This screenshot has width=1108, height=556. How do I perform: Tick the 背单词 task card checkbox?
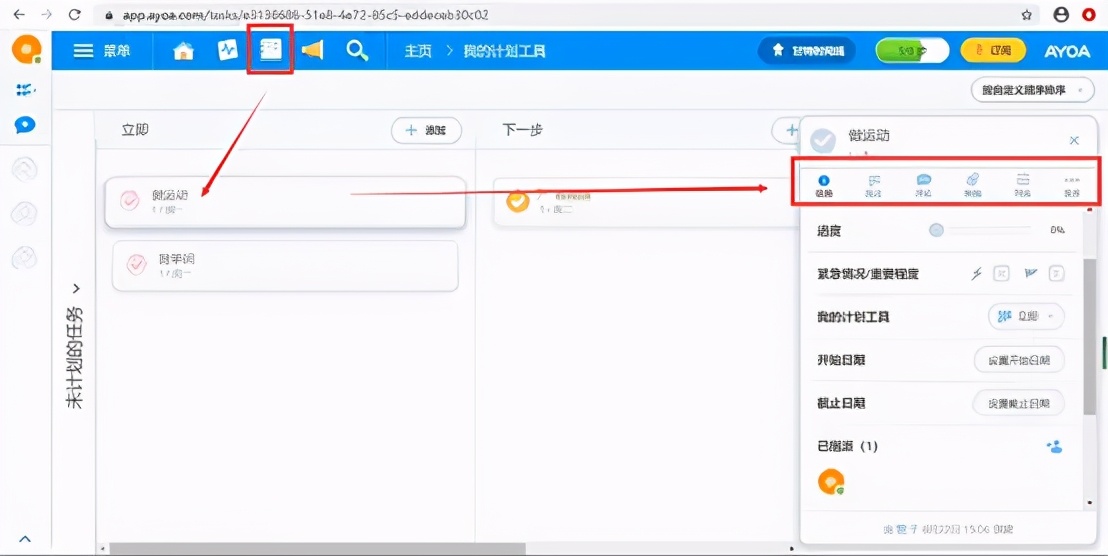click(136, 265)
